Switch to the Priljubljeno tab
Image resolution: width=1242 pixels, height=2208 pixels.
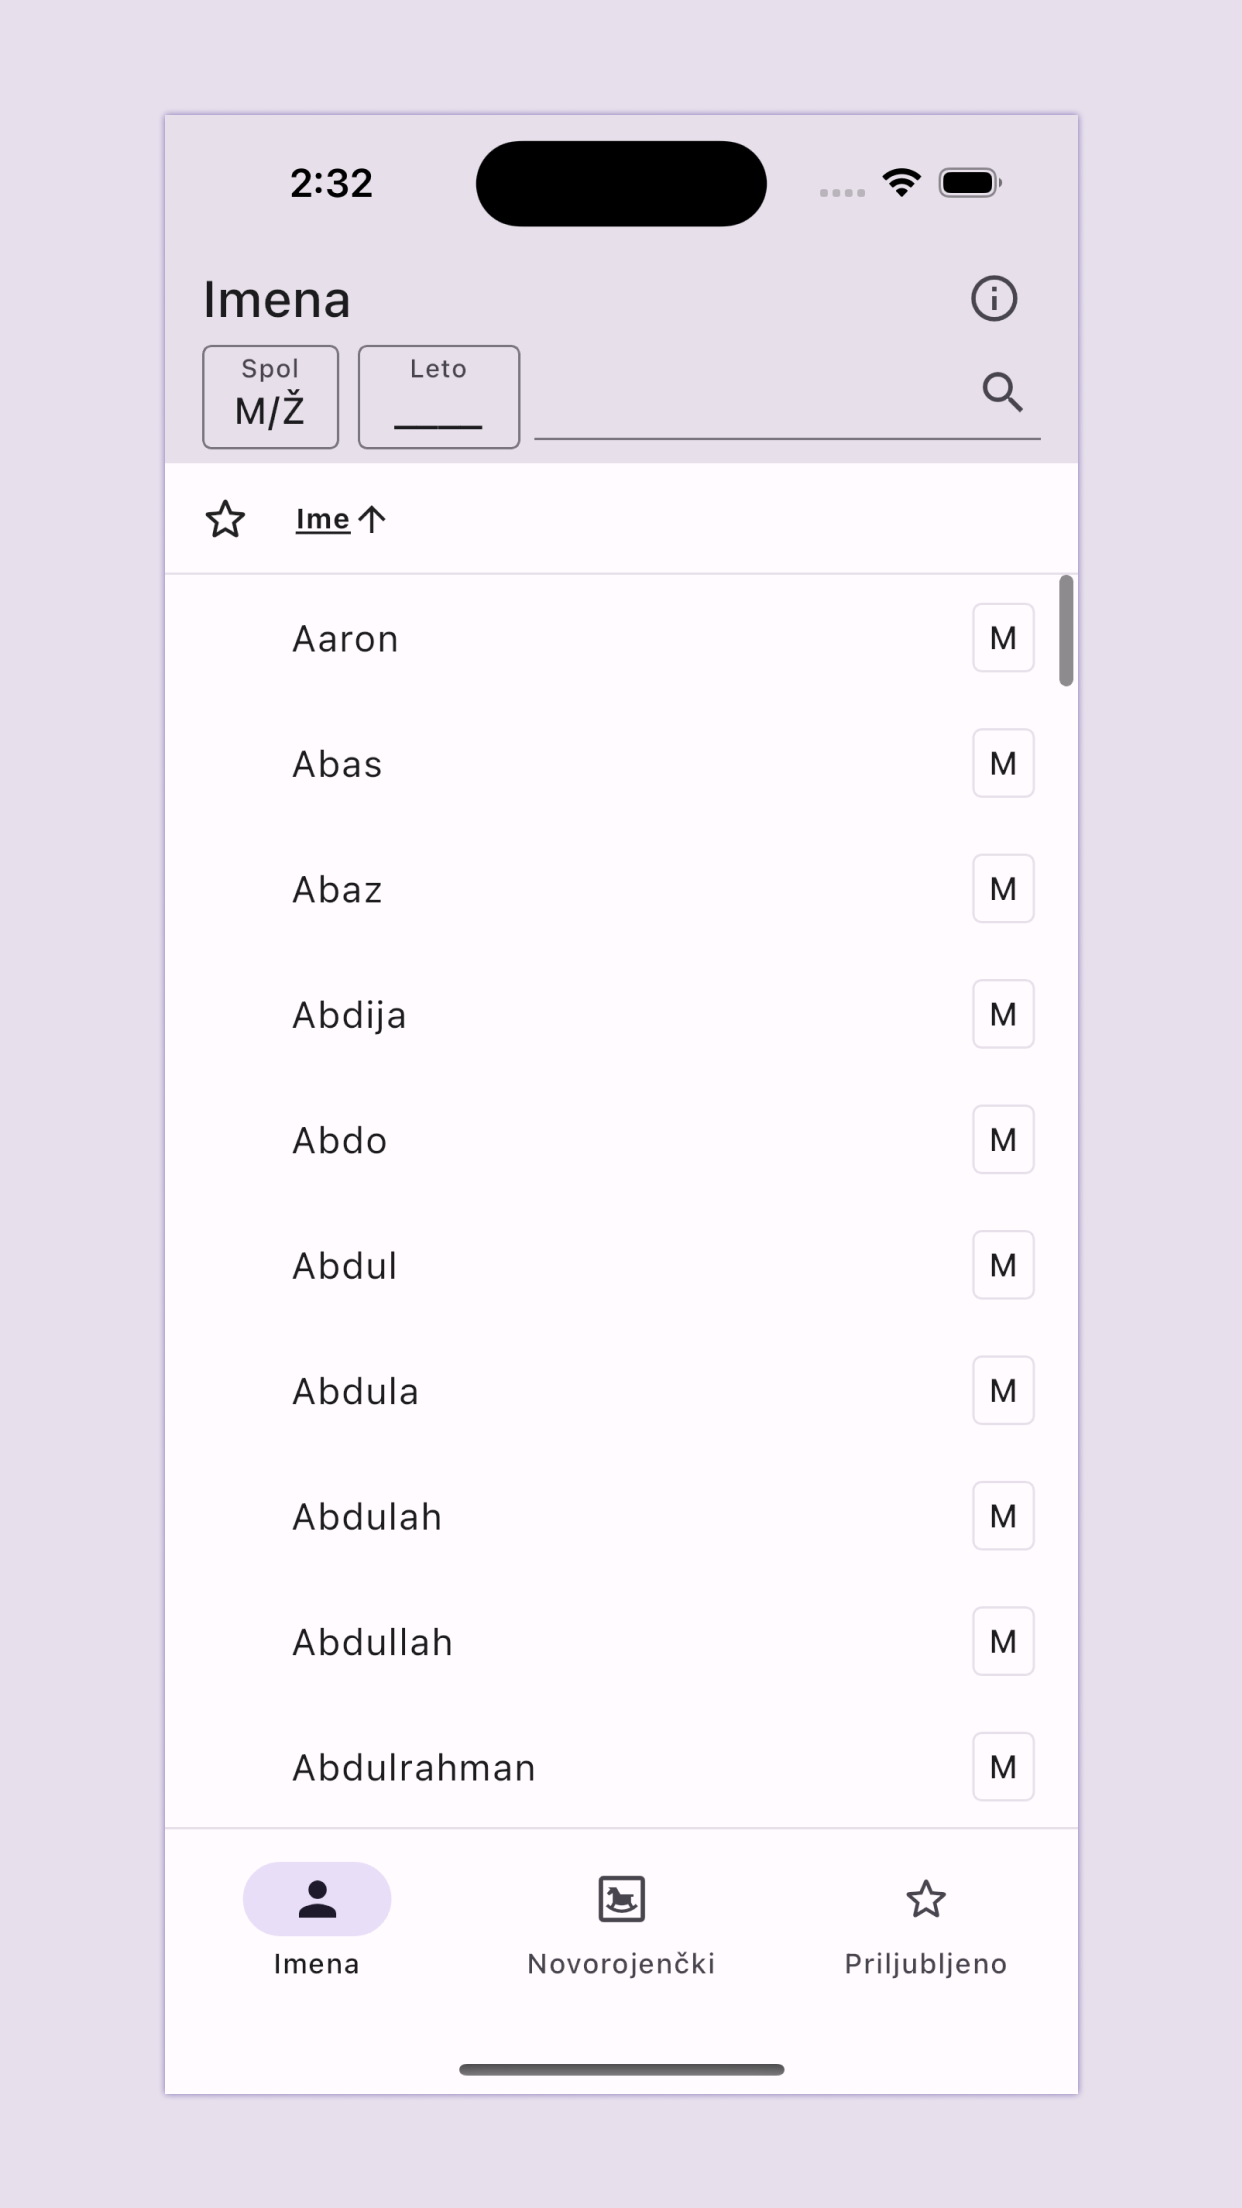tap(925, 1925)
